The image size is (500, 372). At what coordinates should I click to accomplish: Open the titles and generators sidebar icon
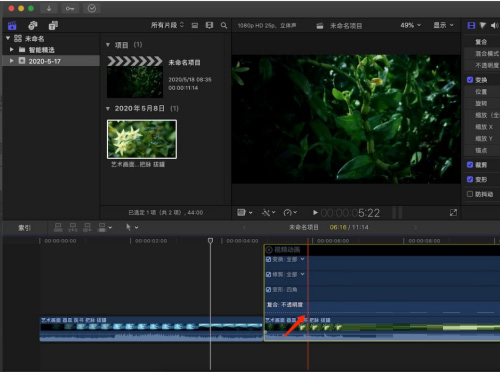click(x=53, y=25)
